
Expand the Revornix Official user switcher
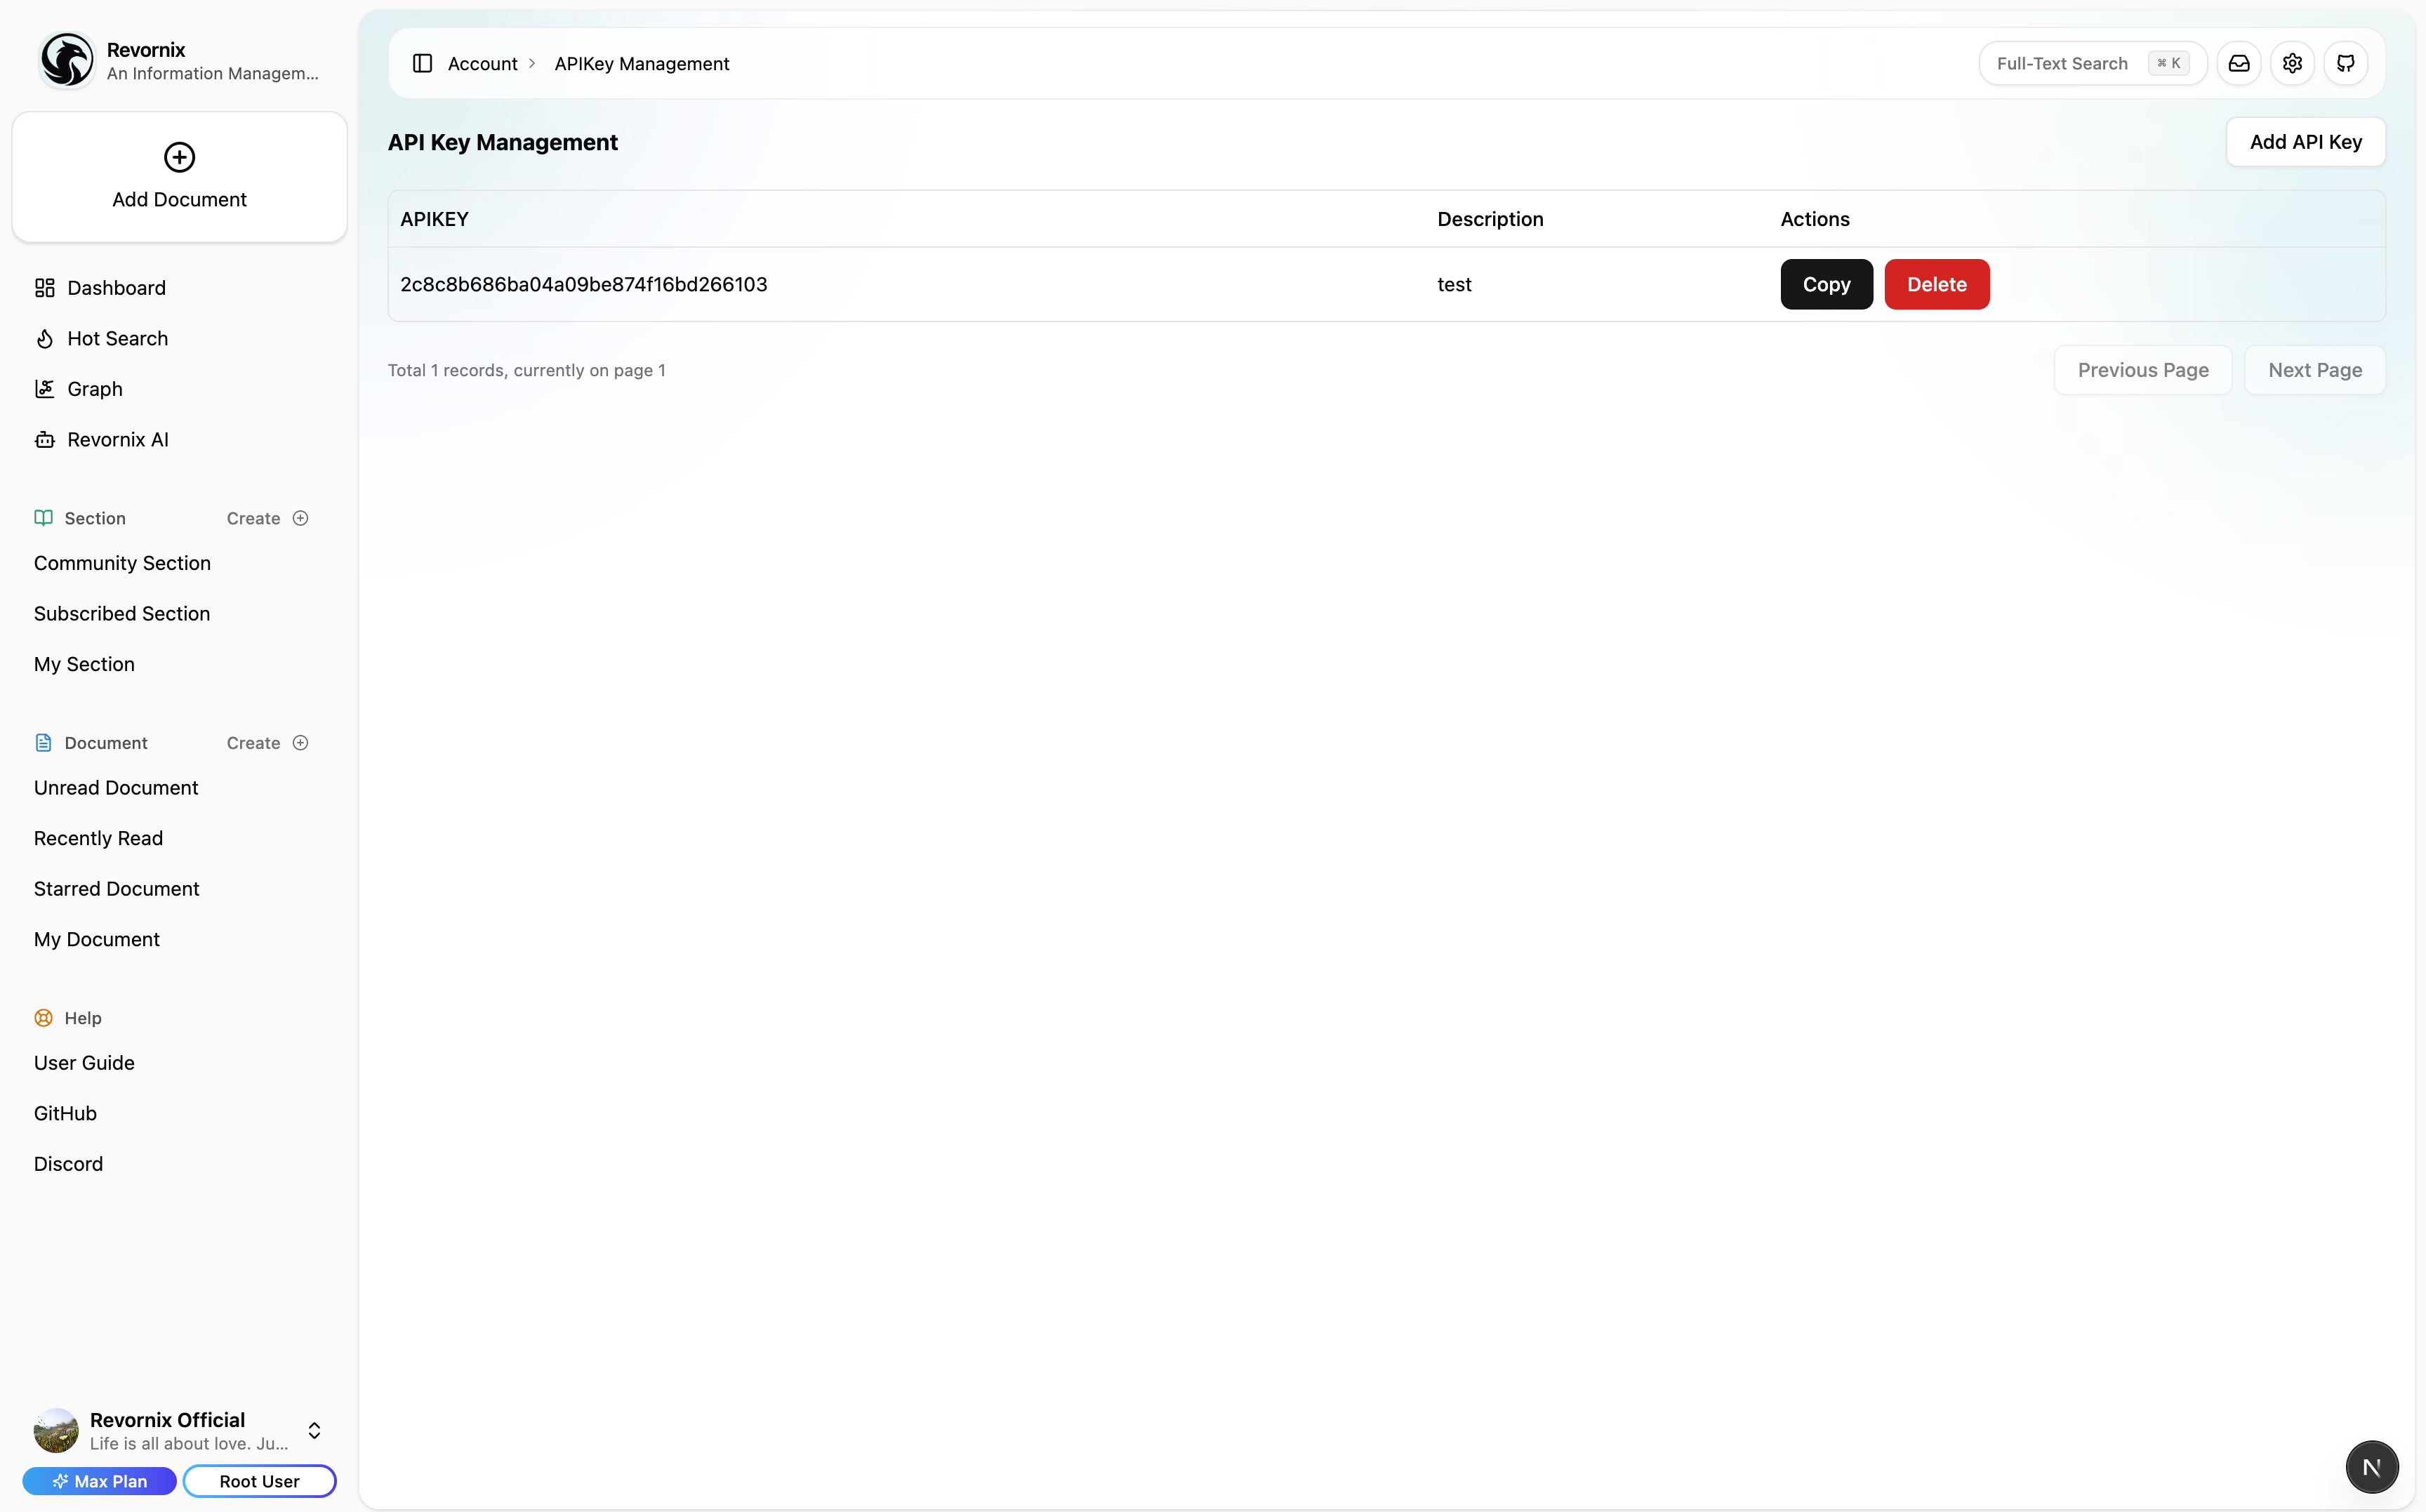pyautogui.click(x=314, y=1430)
